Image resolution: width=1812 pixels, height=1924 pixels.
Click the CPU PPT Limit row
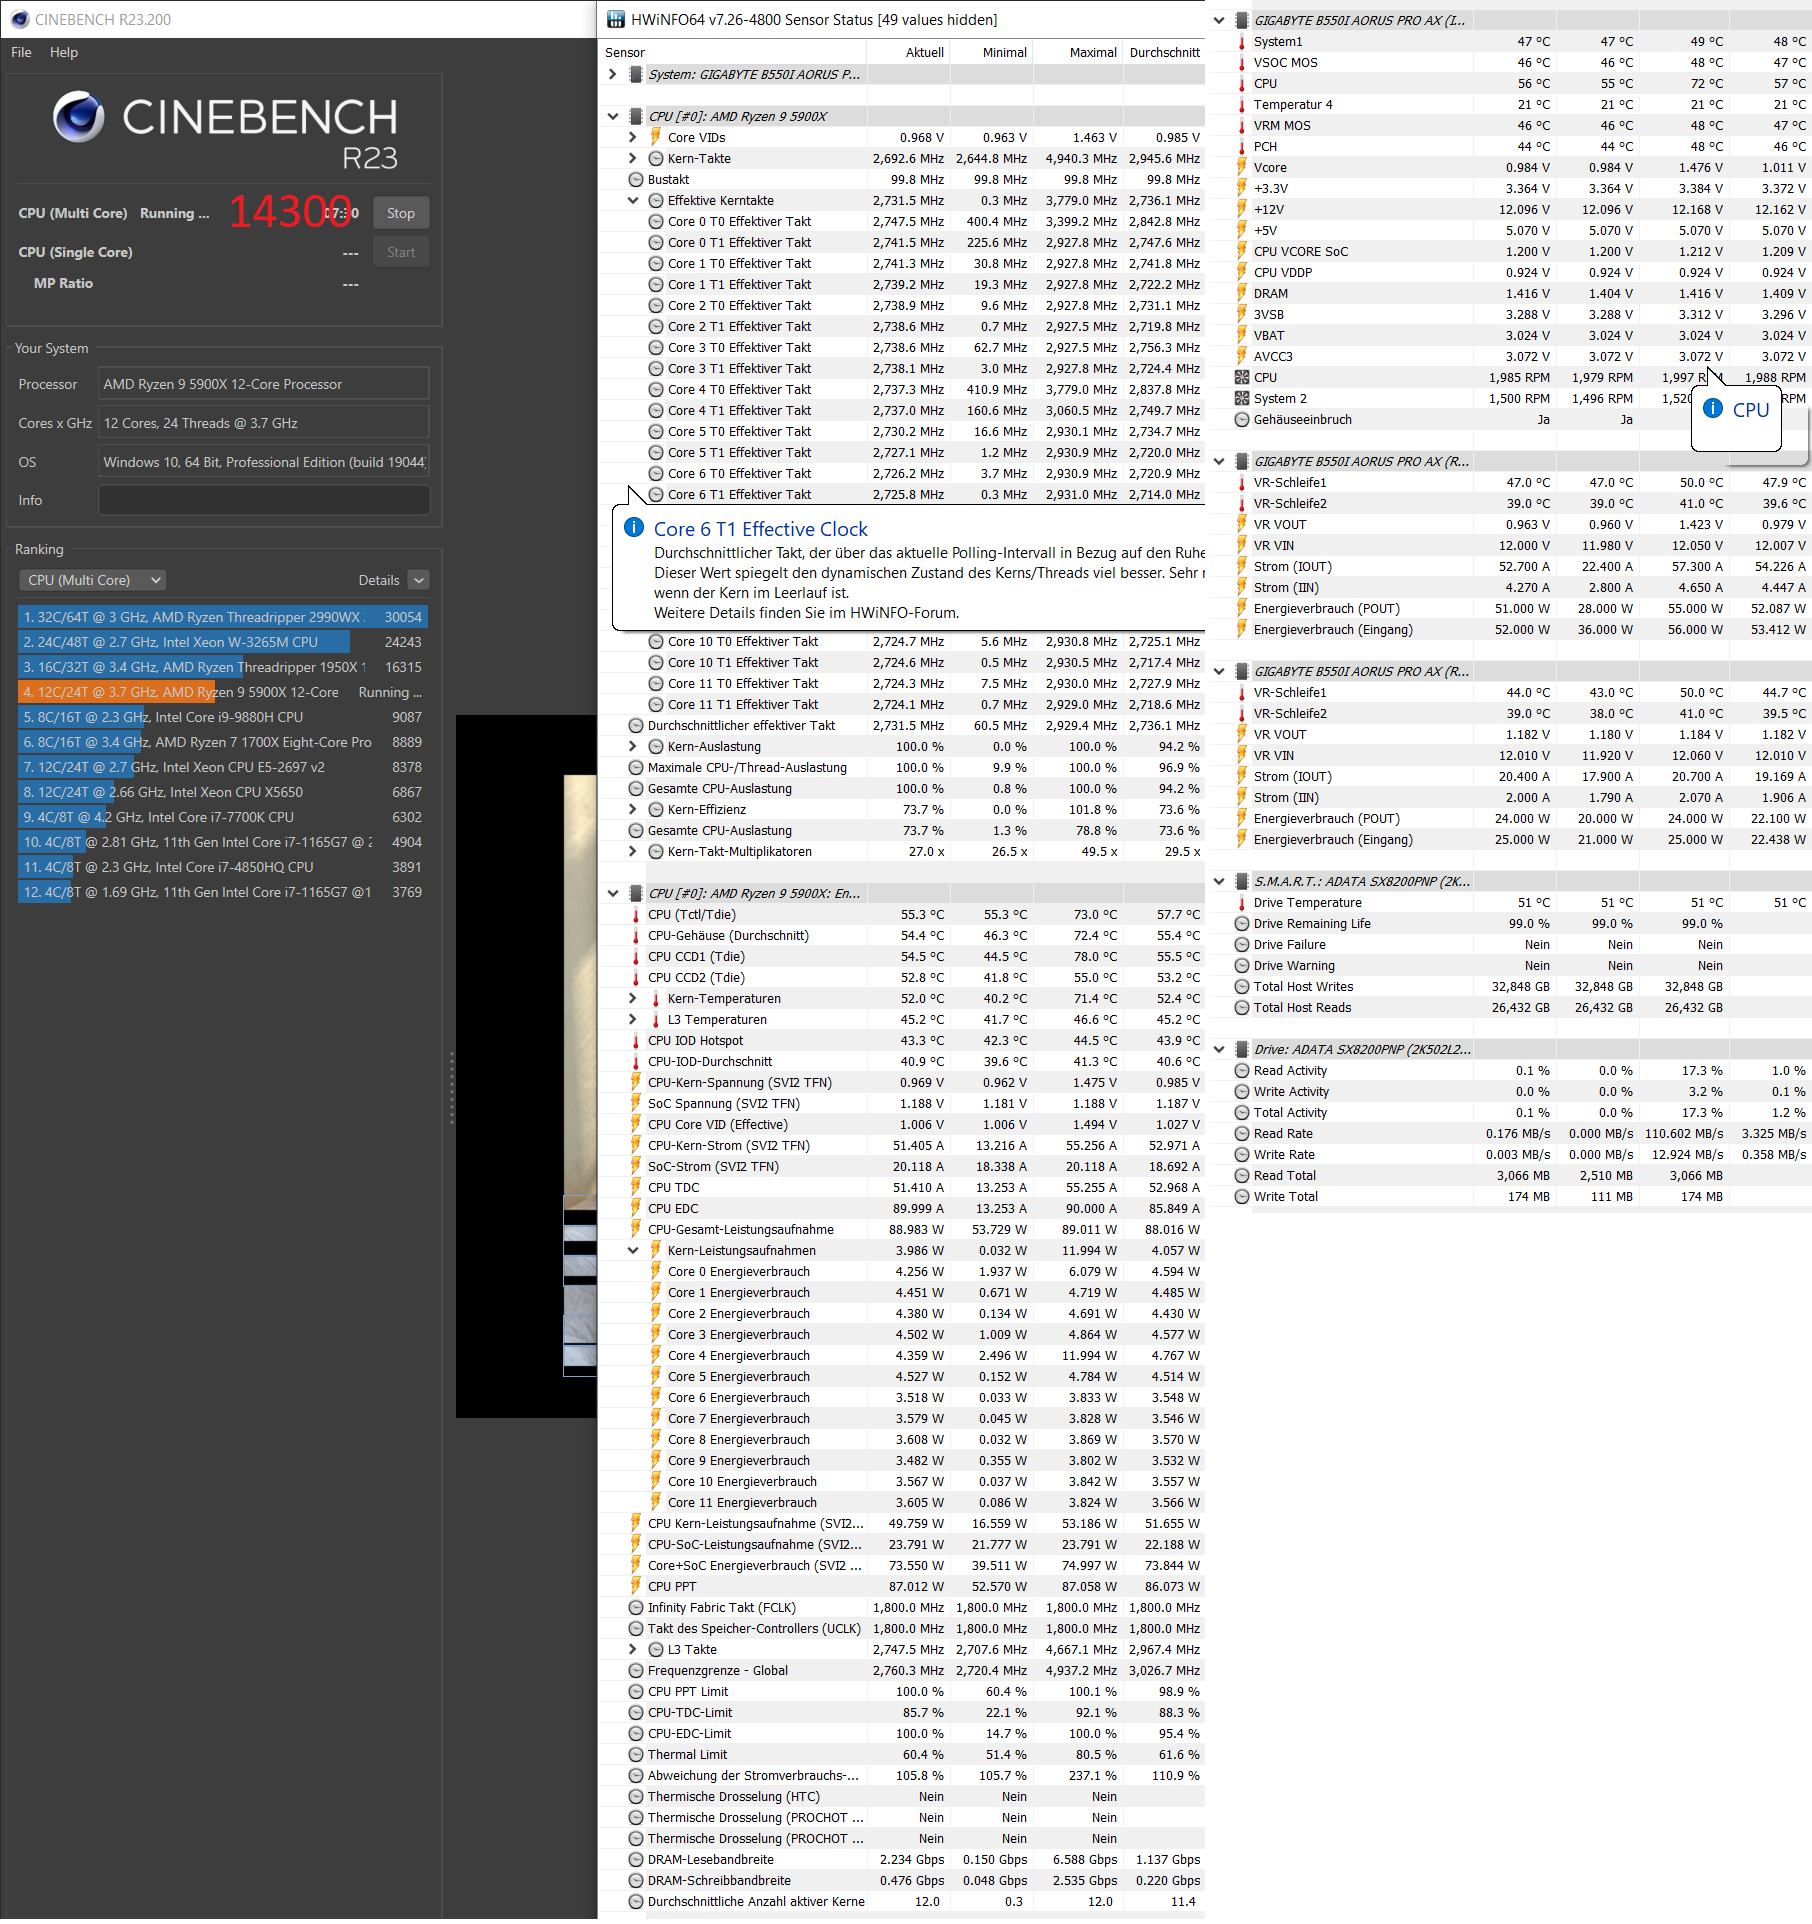(902, 1691)
